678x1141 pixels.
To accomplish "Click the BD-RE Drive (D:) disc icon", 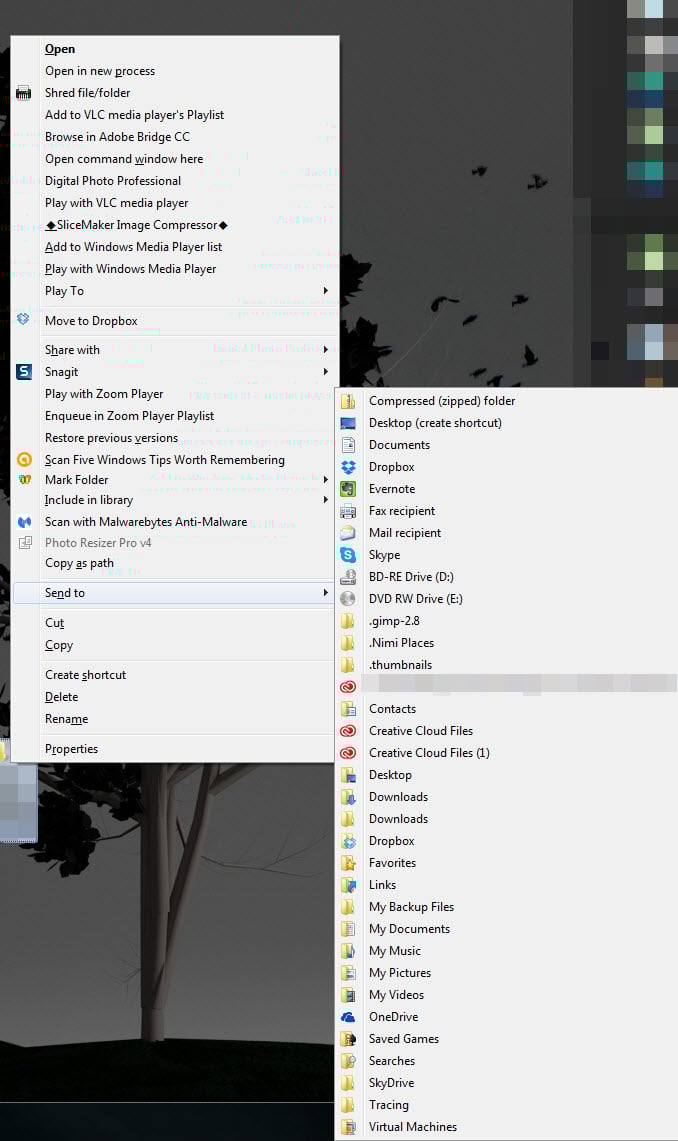I will 348,577.
